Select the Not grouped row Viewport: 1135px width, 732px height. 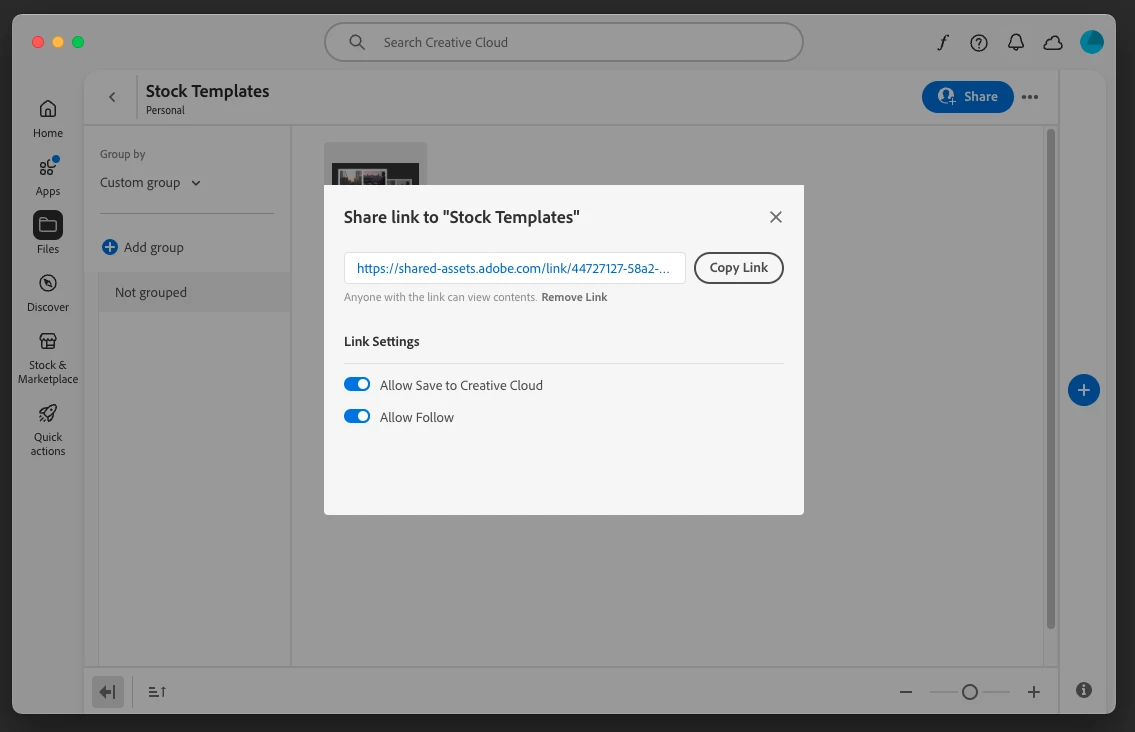(x=194, y=293)
